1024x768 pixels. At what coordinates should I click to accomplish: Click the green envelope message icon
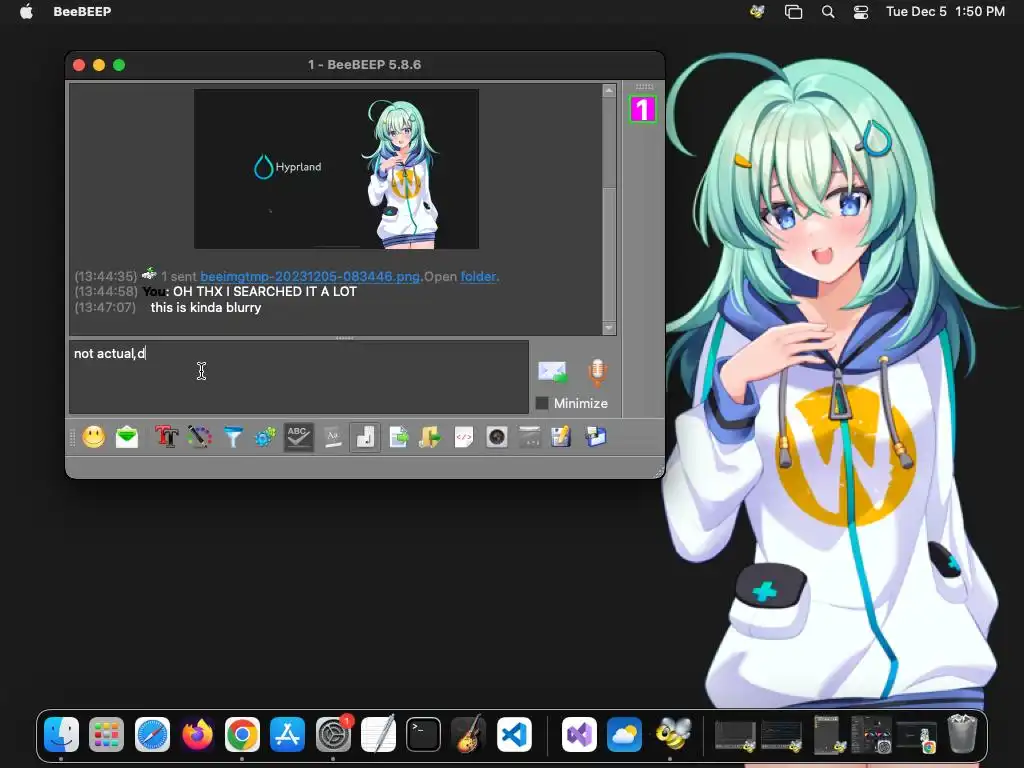[127, 437]
